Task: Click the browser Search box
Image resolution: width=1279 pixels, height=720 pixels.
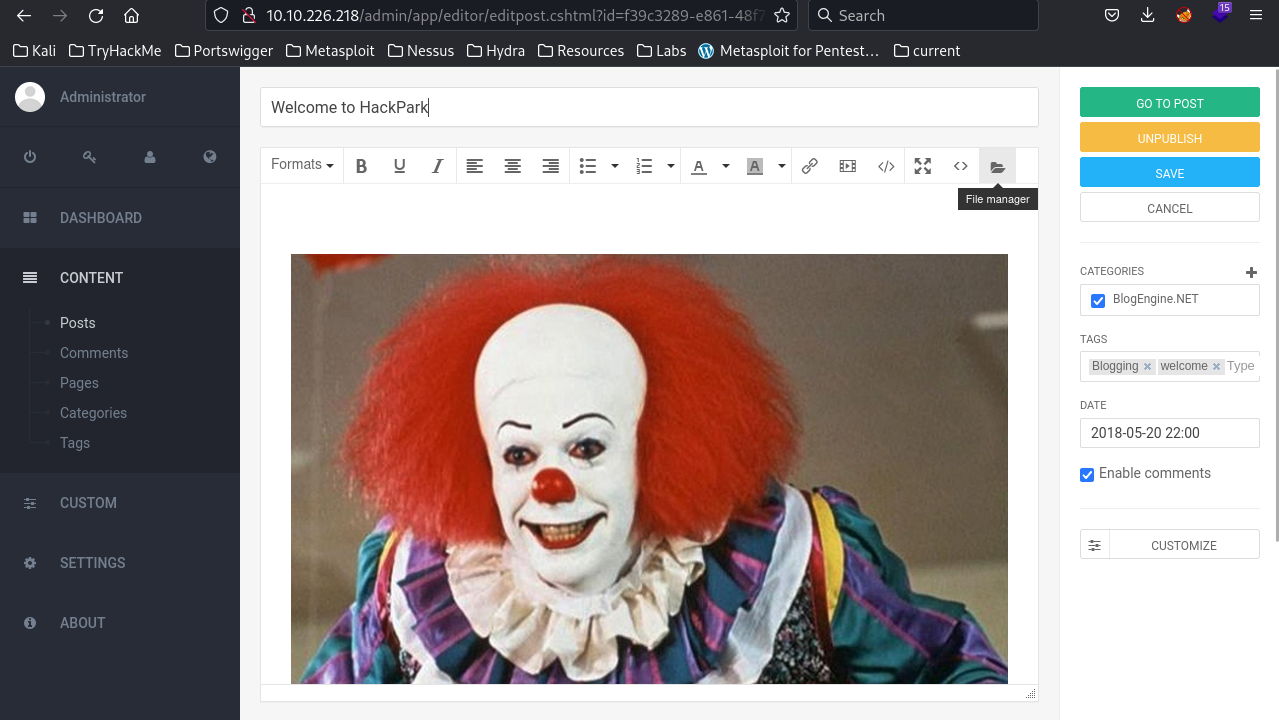Action: click(x=923, y=16)
